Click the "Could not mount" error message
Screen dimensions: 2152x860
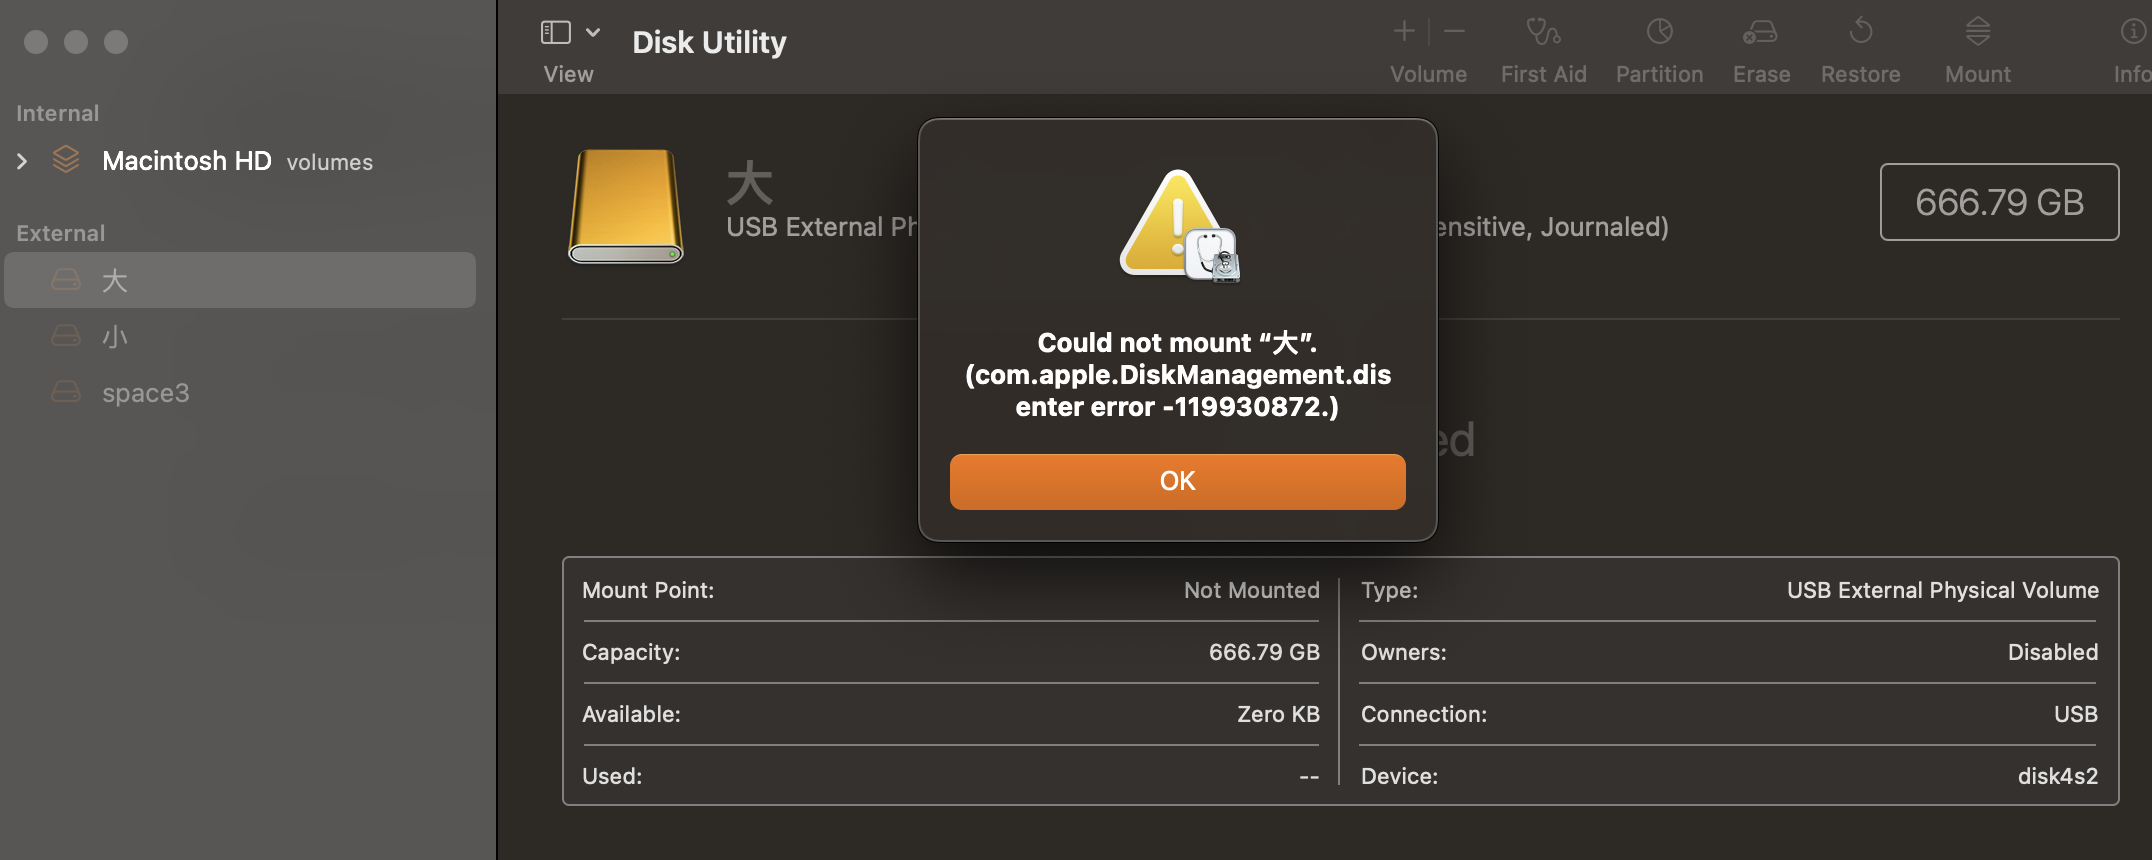[1177, 374]
